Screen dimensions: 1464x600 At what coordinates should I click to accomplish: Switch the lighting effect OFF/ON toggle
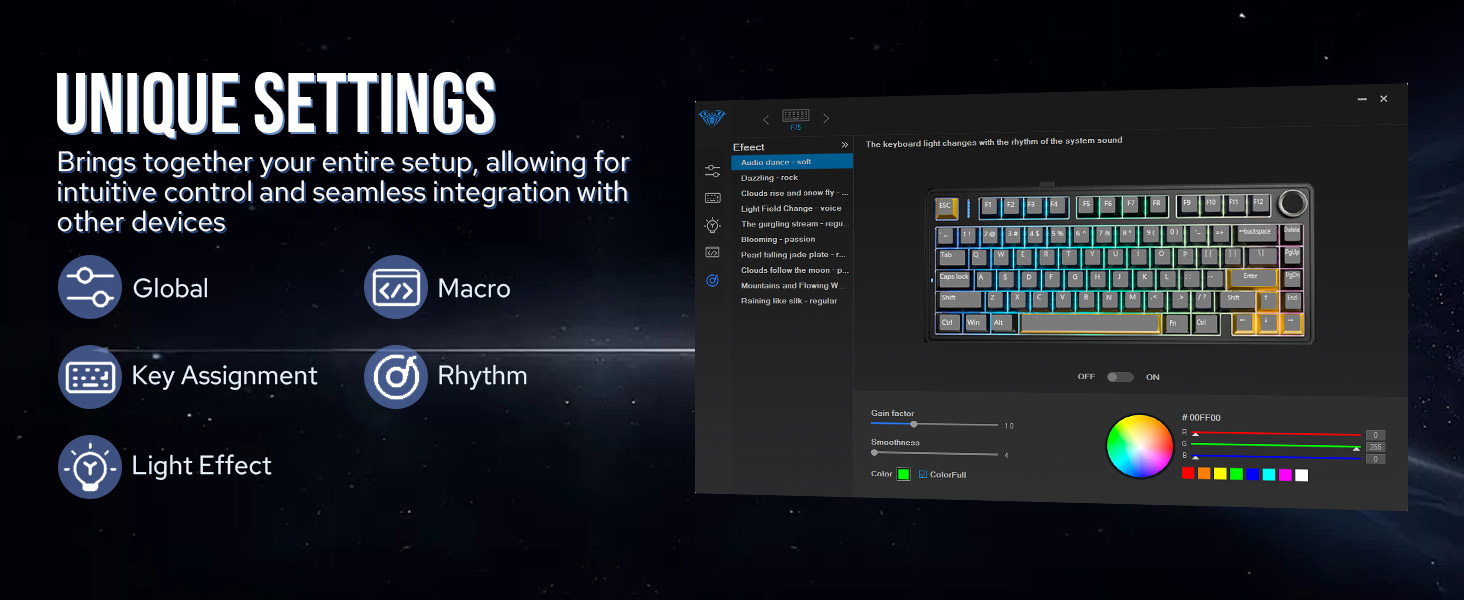point(1119,376)
